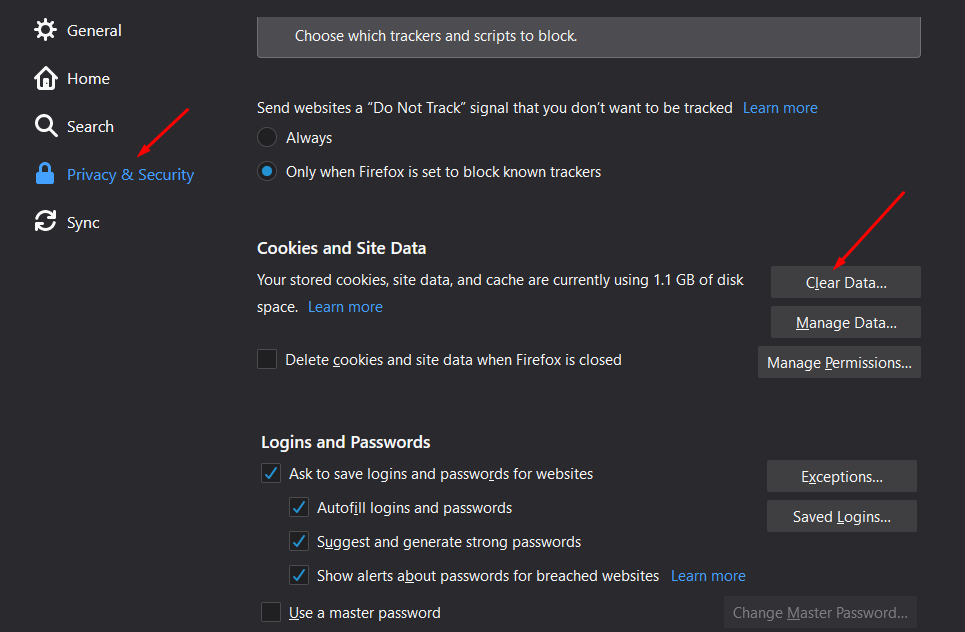Click the Privacy & Security lock icon
The height and width of the screenshot is (632, 965).
(45, 174)
